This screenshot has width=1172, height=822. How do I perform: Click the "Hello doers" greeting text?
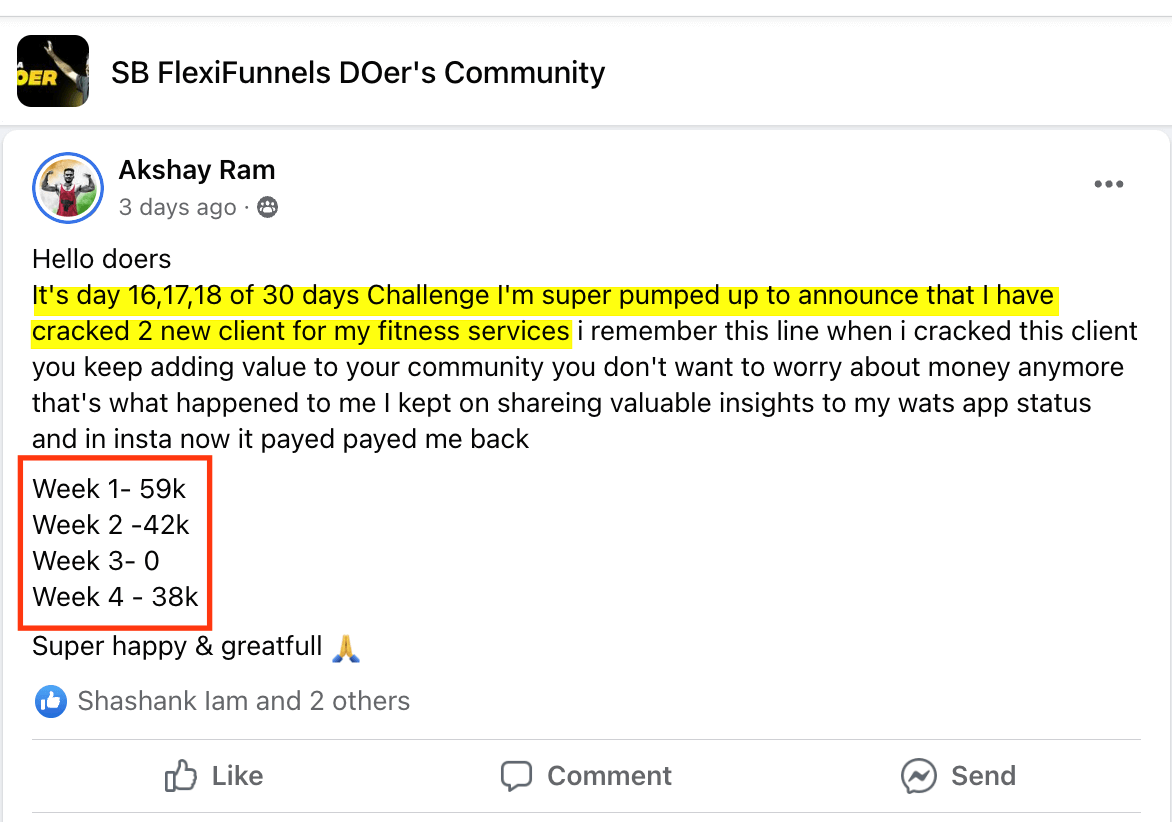[x=102, y=260]
